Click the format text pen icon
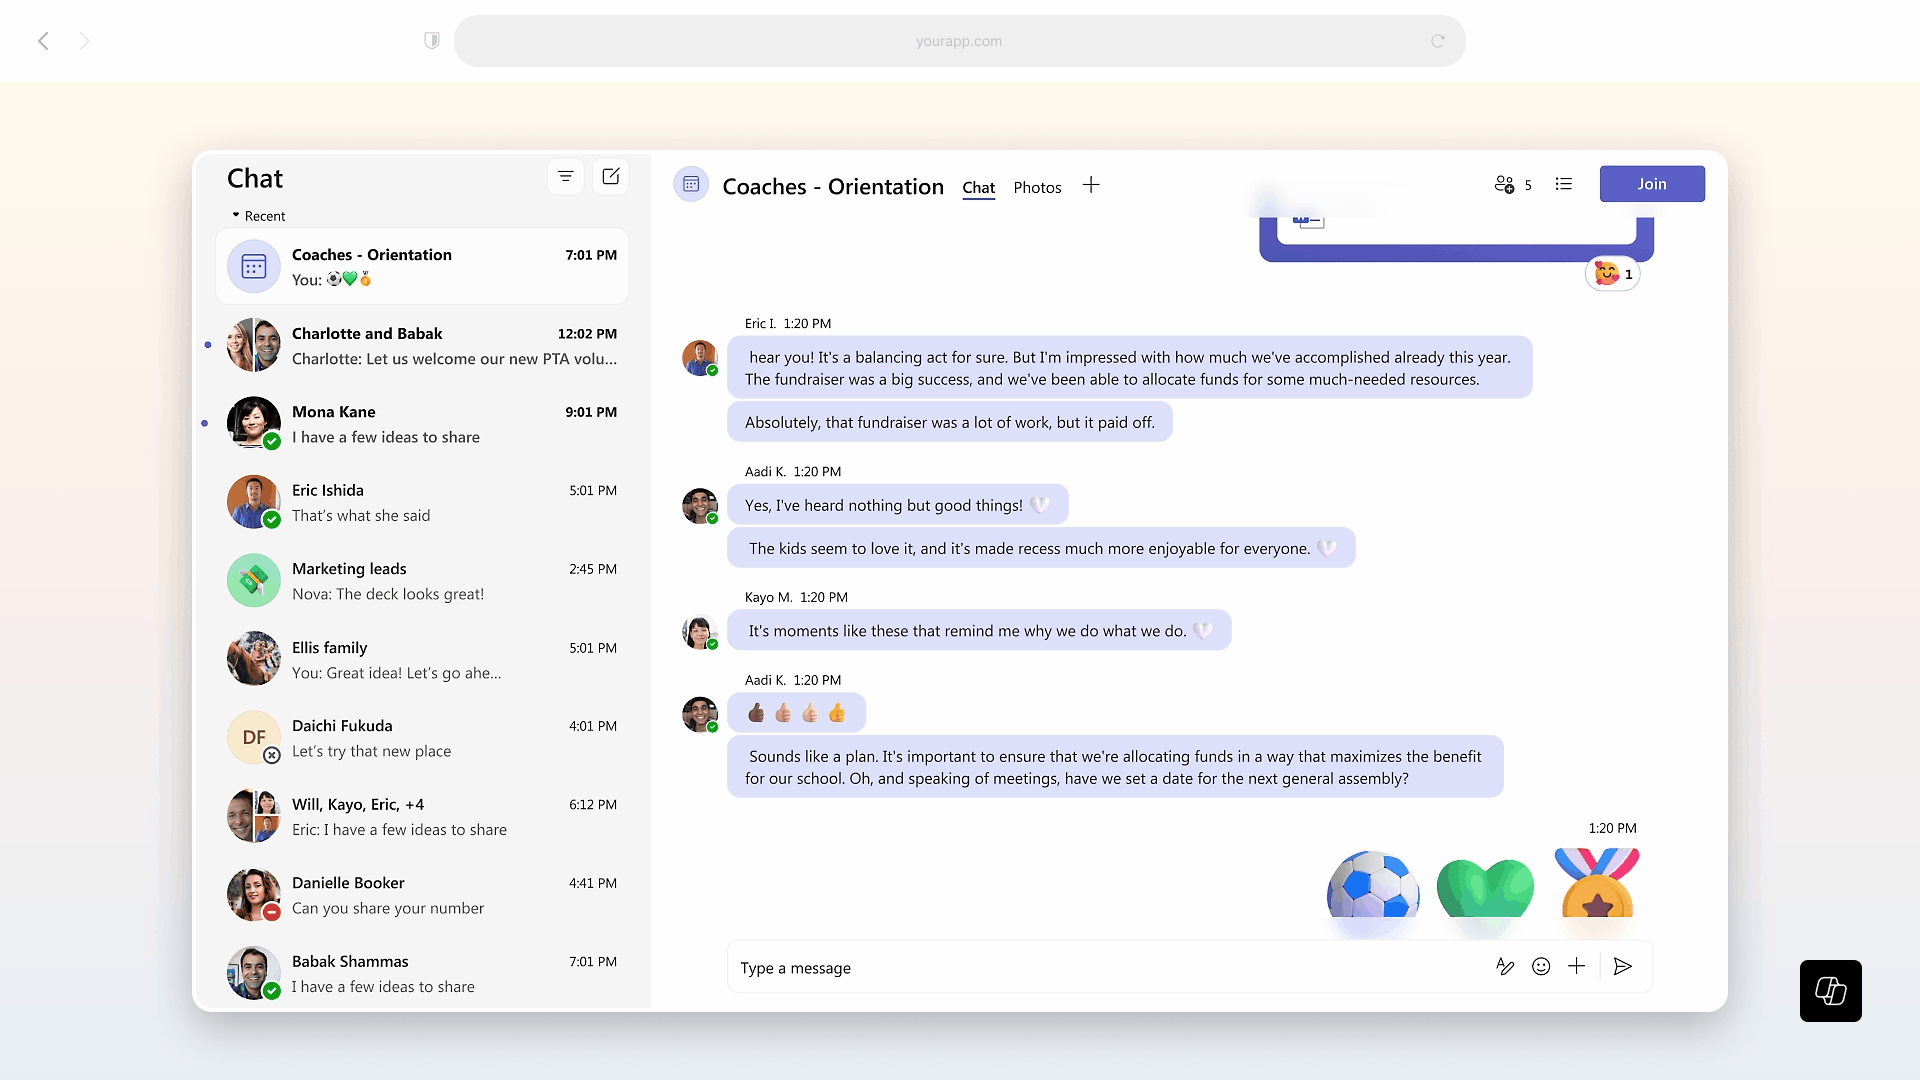This screenshot has width=1920, height=1080. pos(1505,966)
